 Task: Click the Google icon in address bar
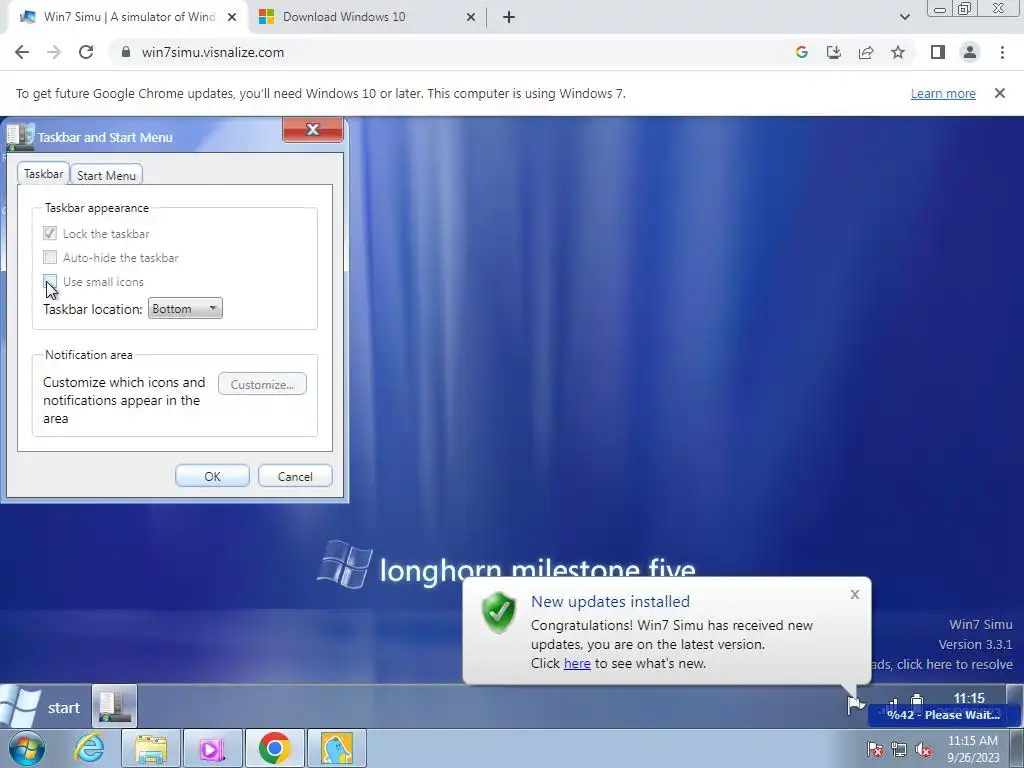pos(801,52)
